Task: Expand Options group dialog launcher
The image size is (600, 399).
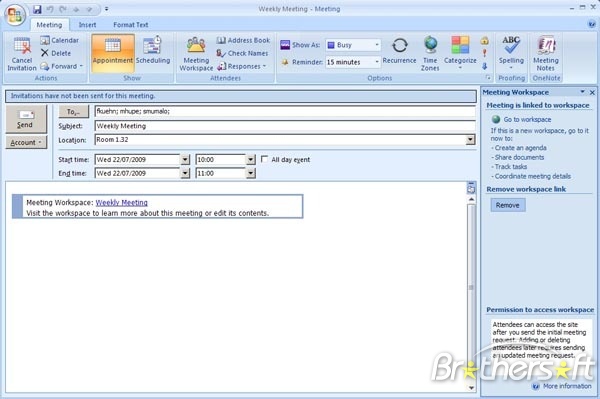Action: 488,77
